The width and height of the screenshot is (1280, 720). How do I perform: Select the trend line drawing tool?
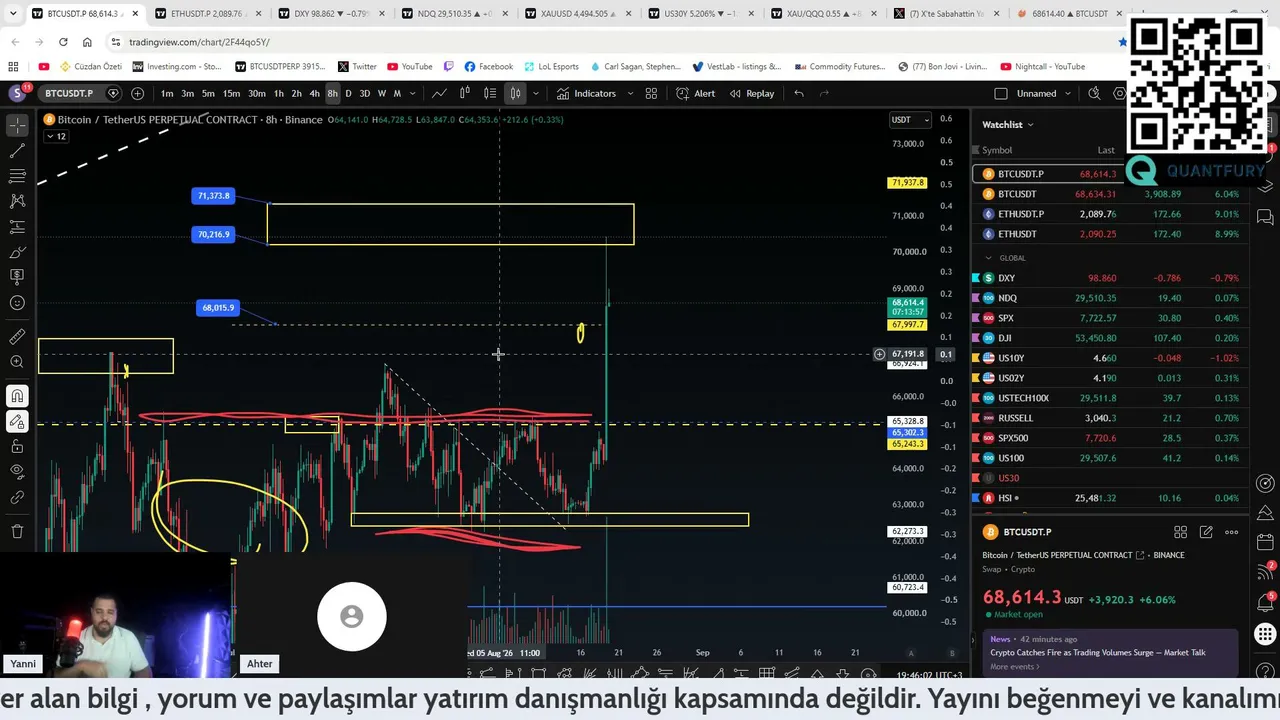17,151
